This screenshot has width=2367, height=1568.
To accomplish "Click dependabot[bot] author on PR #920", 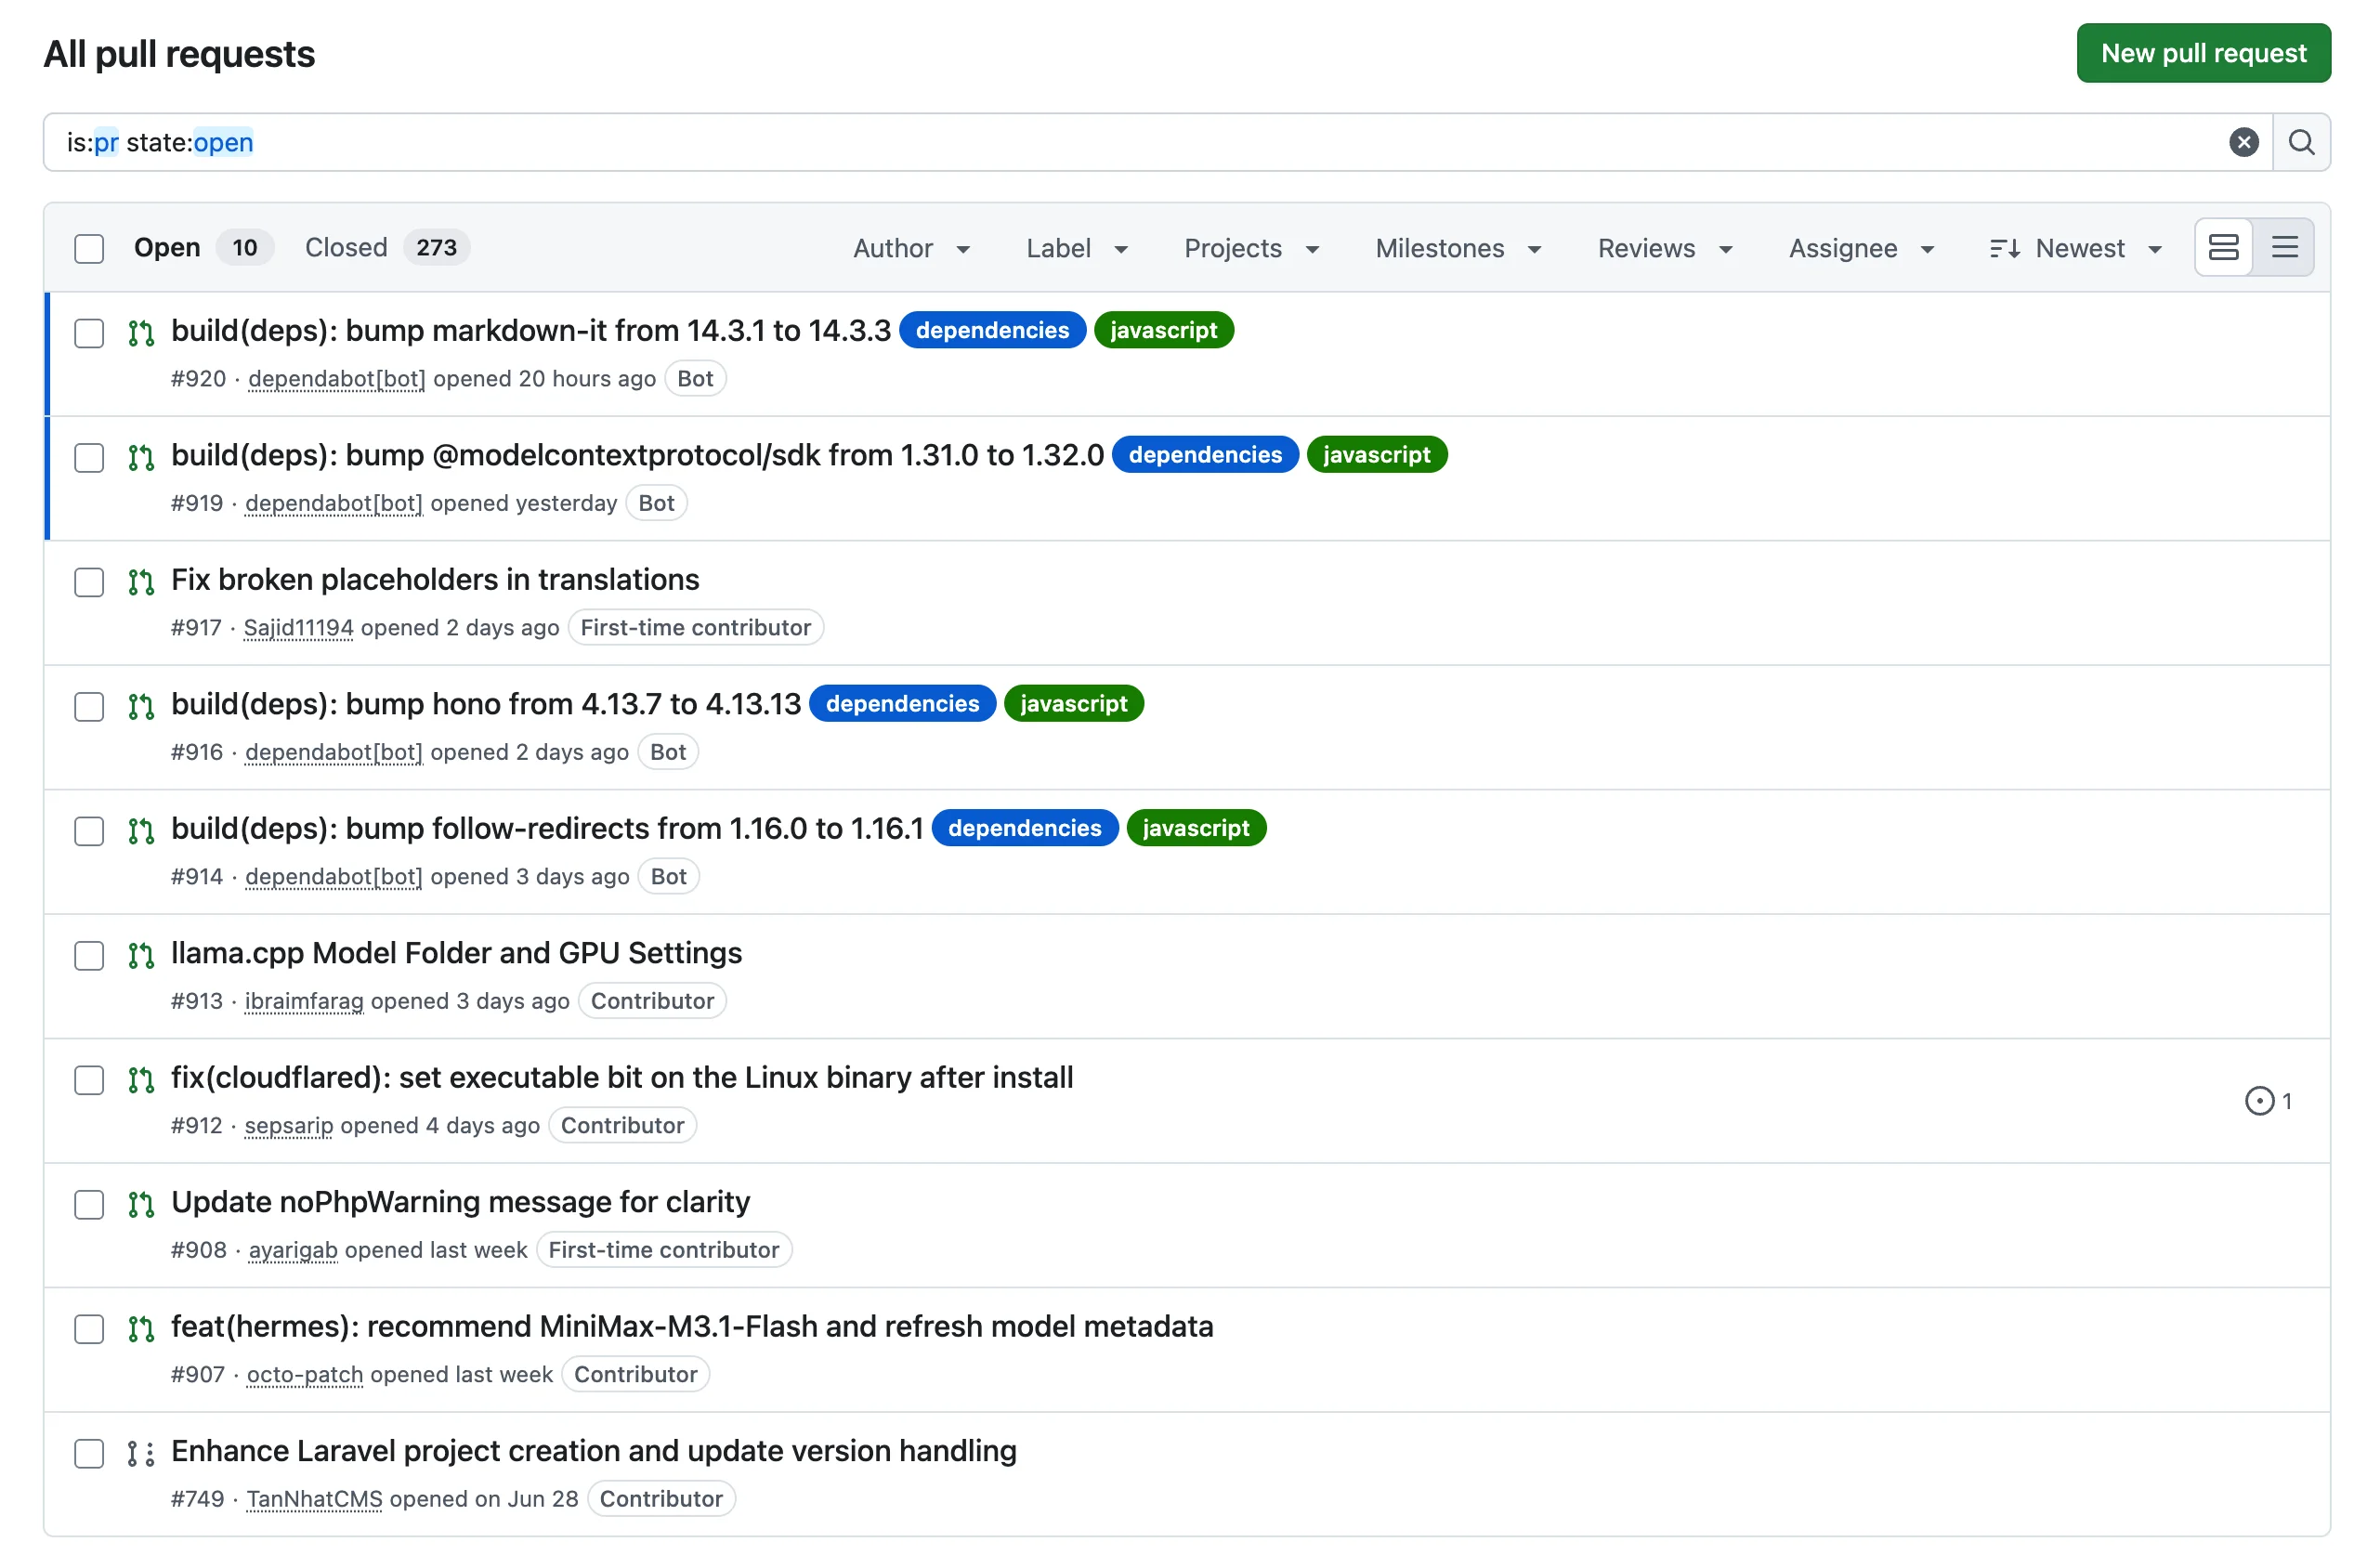I will point(337,379).
